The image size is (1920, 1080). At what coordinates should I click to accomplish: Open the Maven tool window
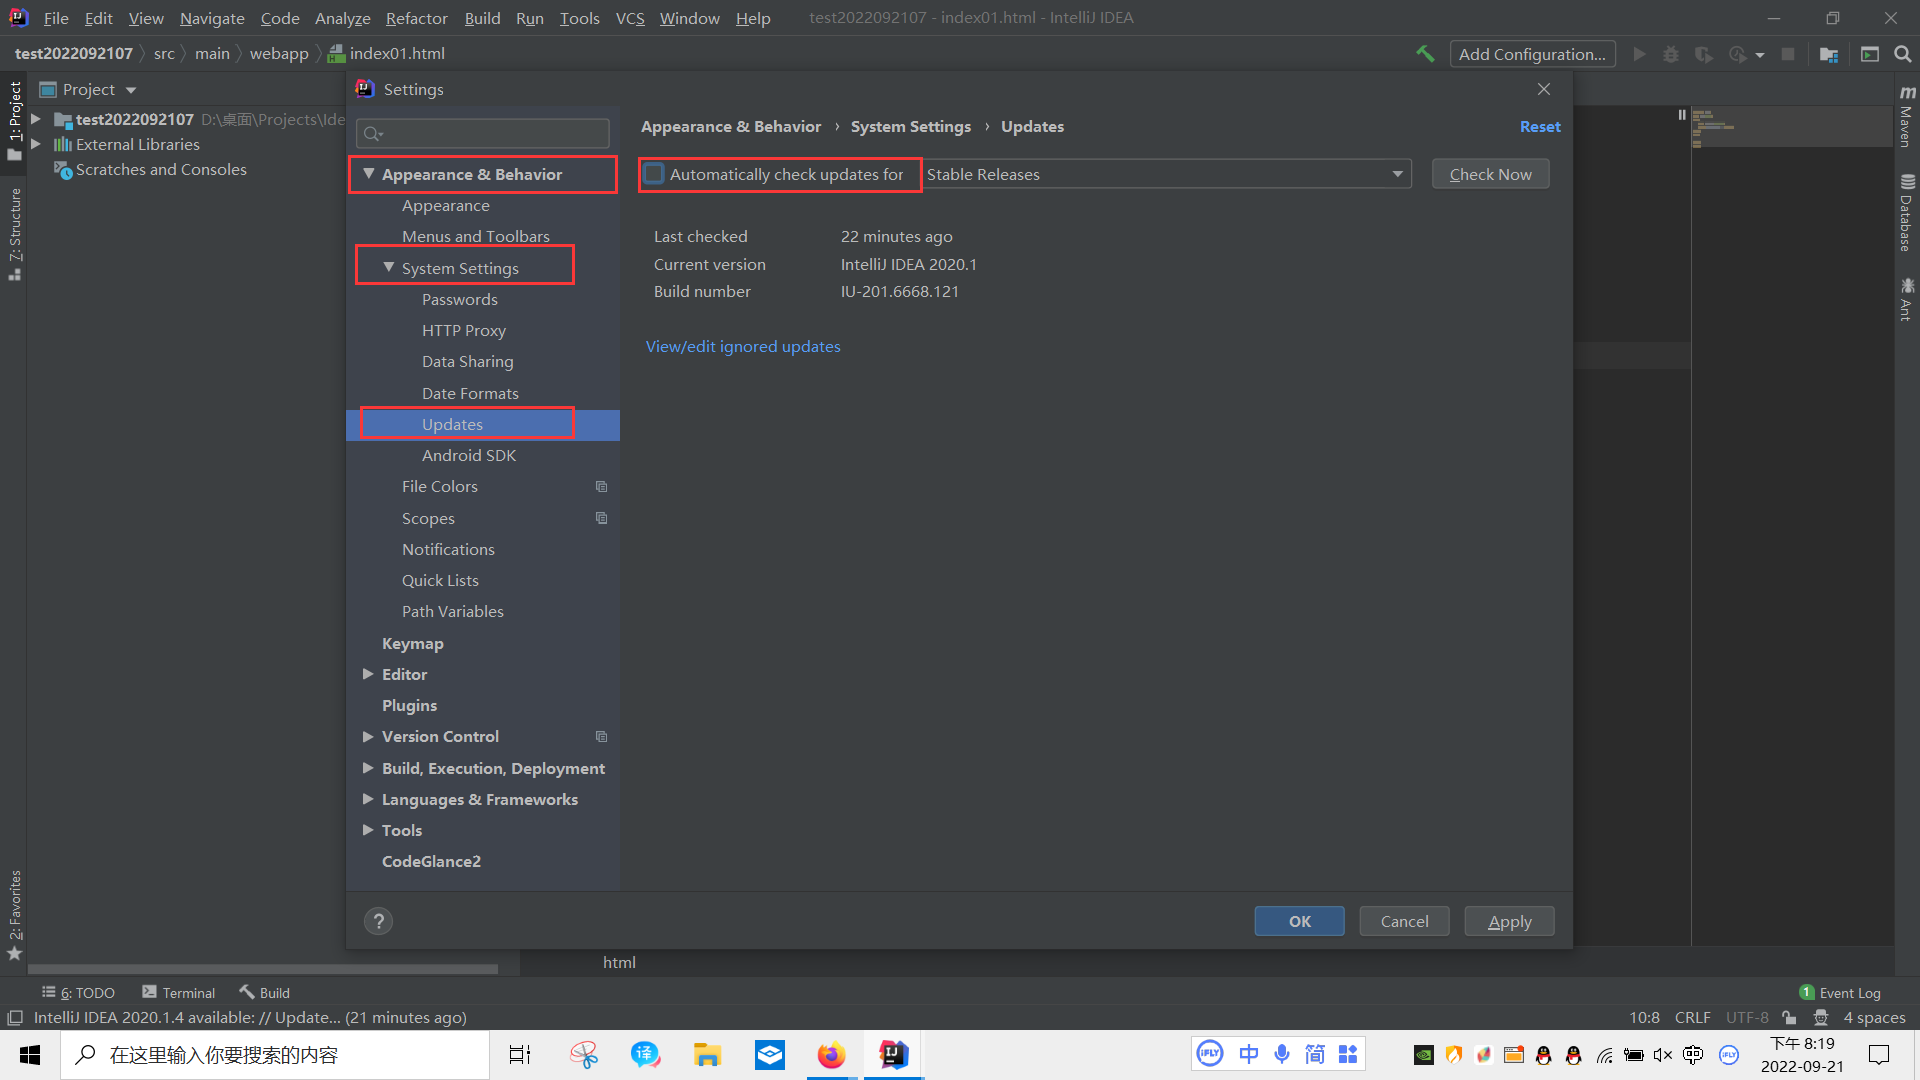pos(1906,116)
